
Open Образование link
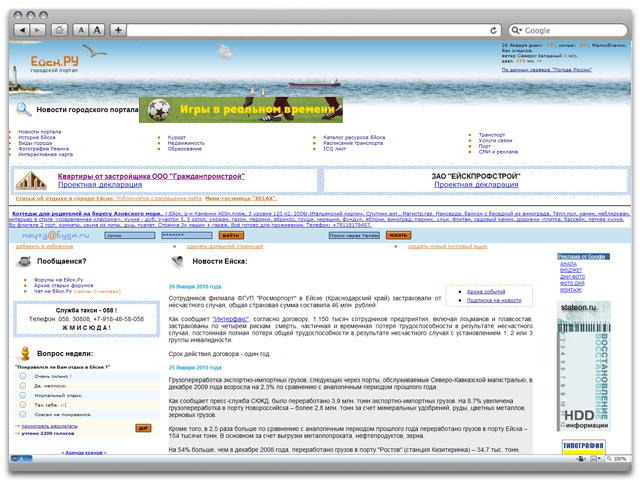tap(184, 149)
